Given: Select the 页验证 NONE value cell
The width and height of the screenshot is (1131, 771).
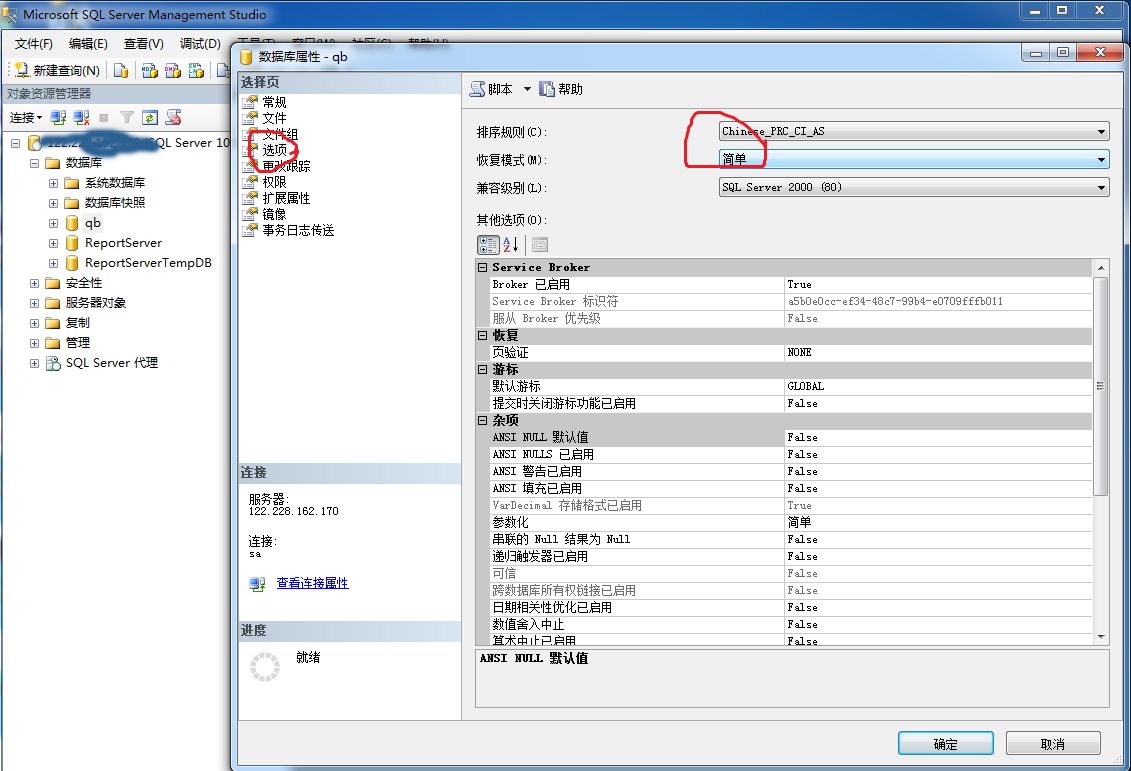Looking at the screenshot, I should point(938,353).
